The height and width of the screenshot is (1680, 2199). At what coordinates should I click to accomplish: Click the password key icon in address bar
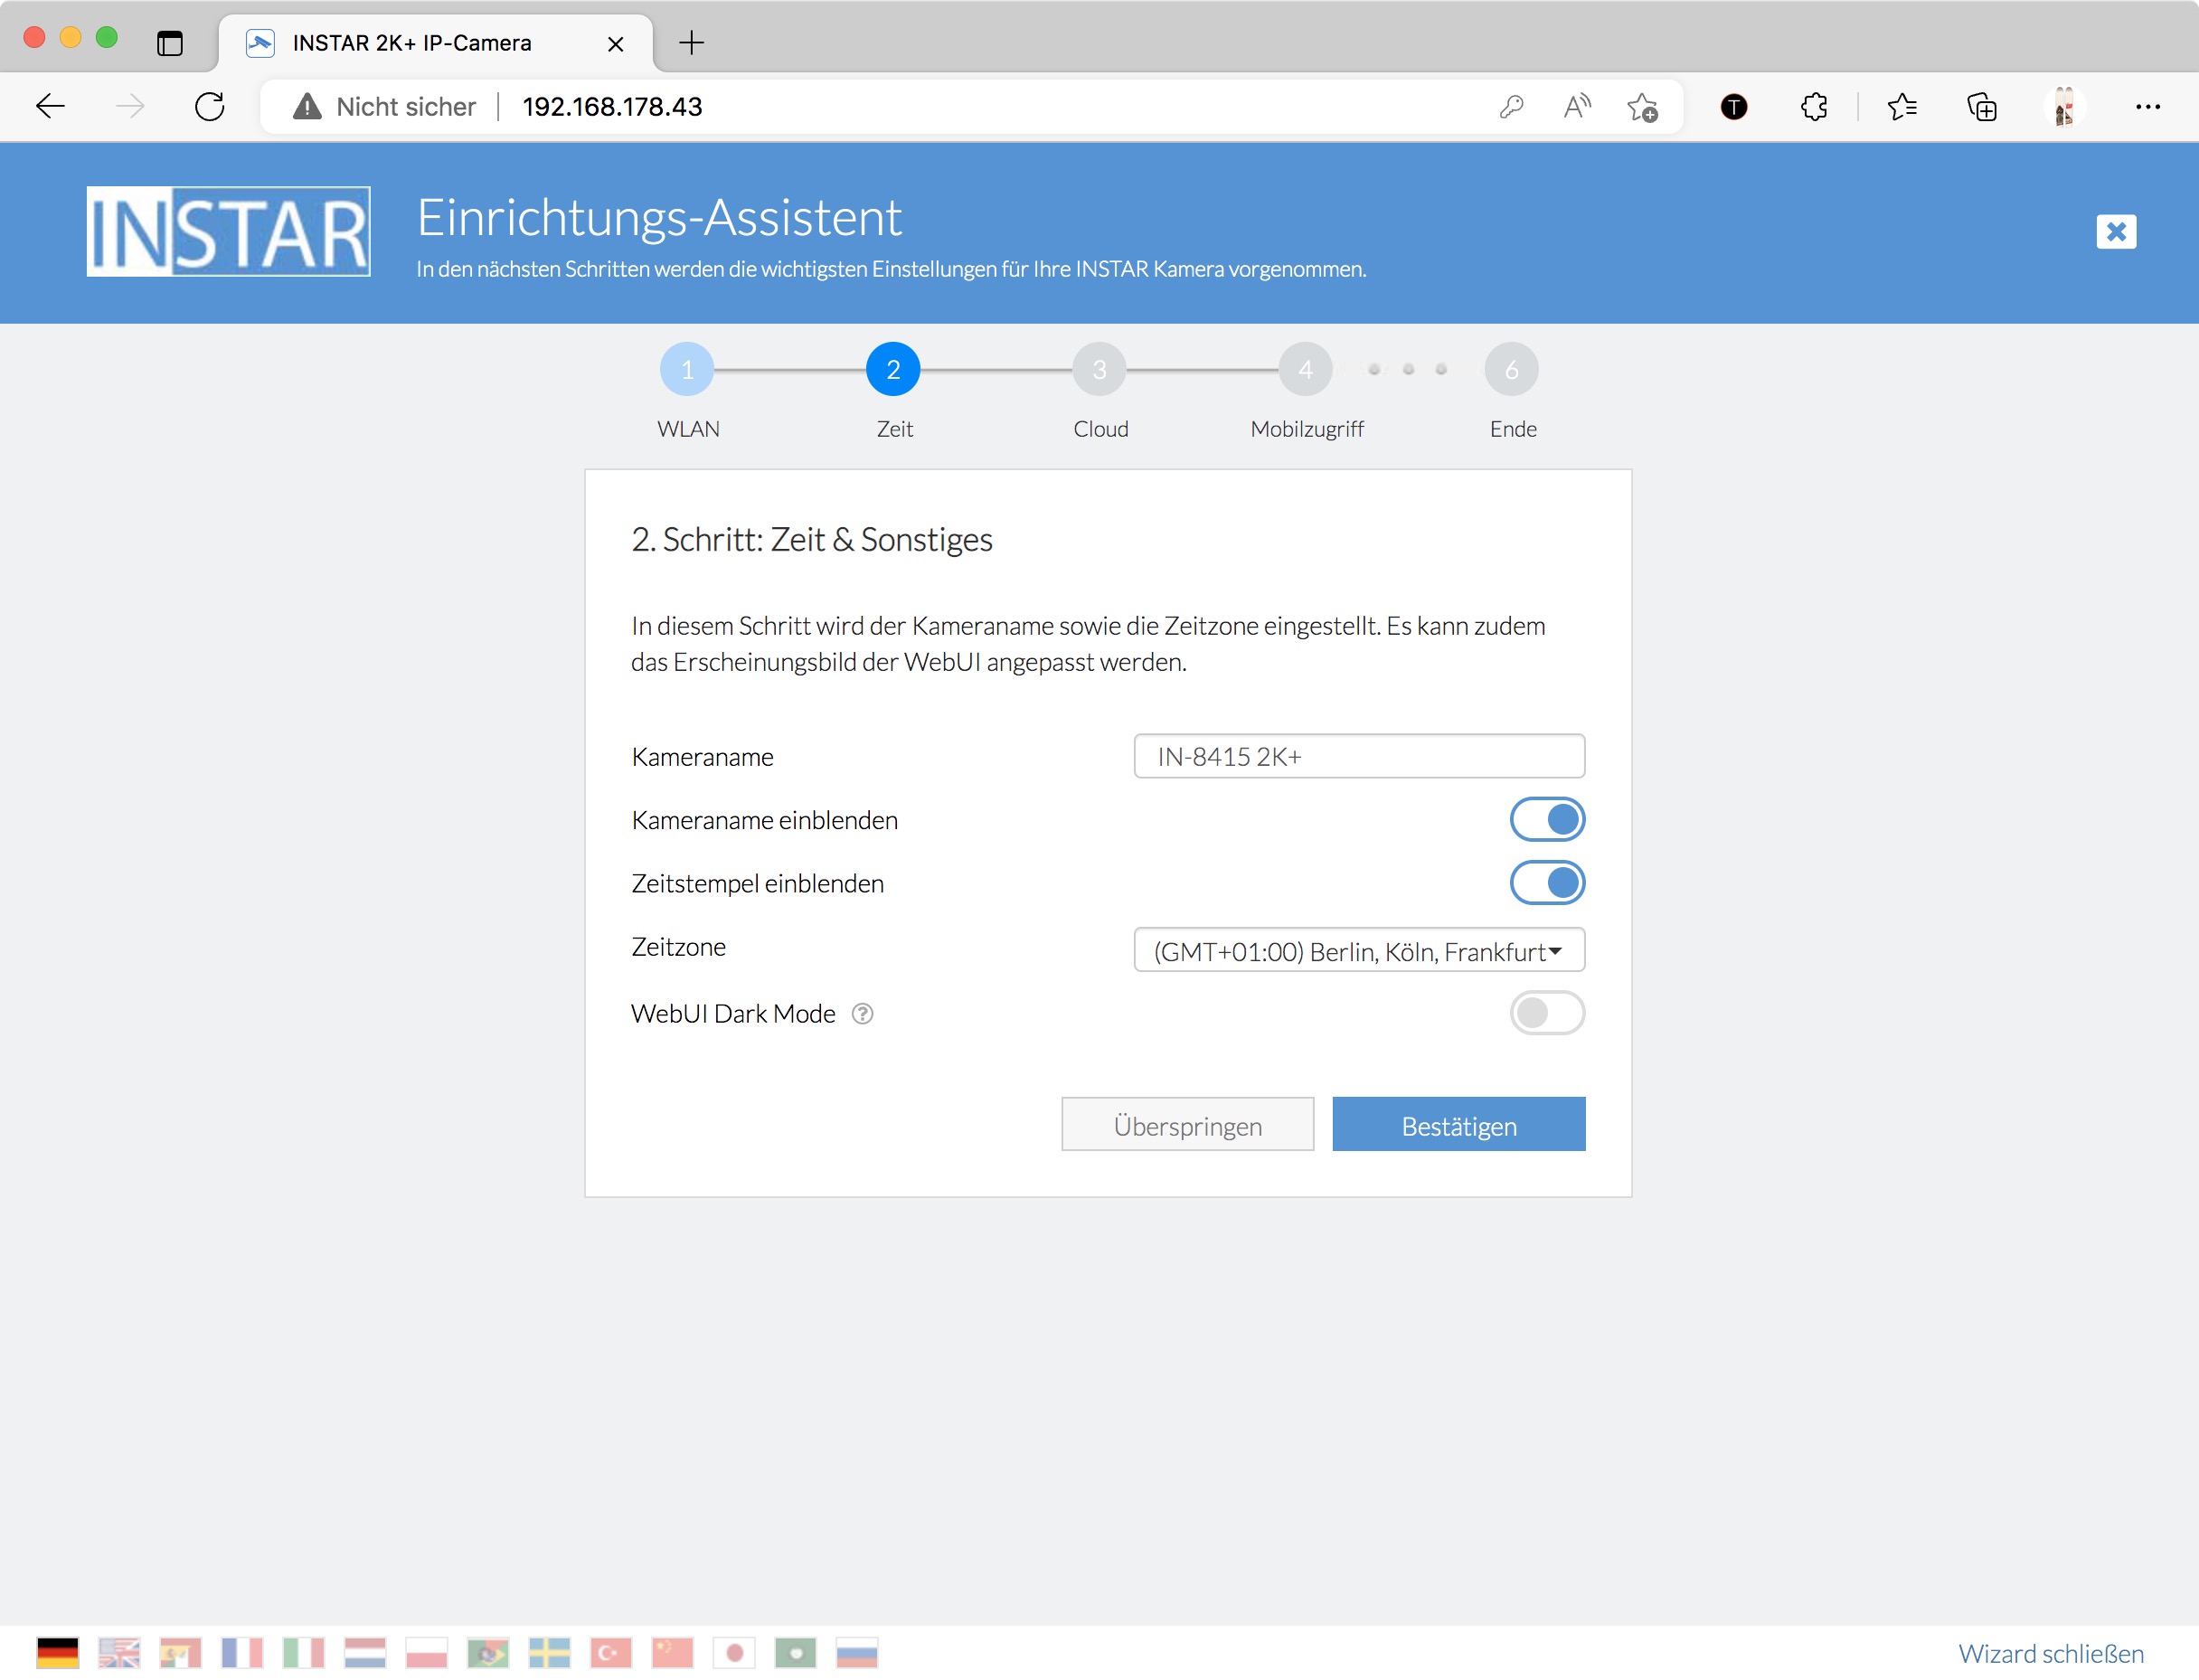coord(1511,107)
